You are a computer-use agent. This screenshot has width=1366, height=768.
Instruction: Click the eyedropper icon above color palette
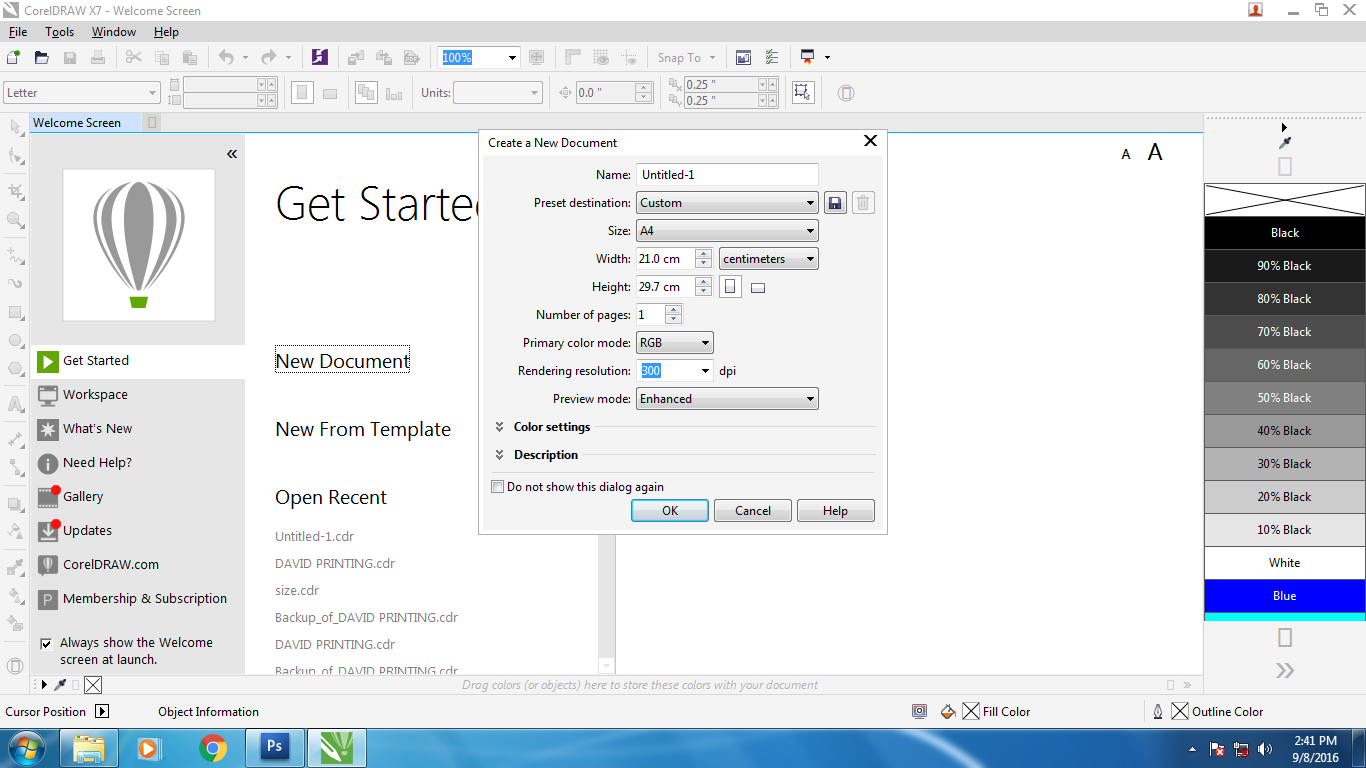coord(1285,144)
